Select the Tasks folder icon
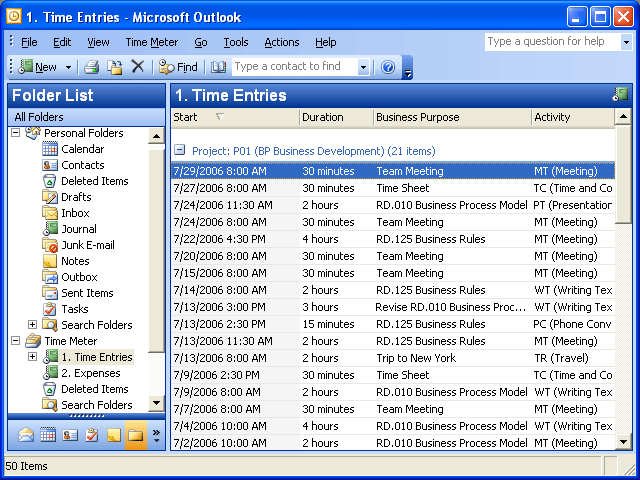 pyautogui.click(x=50, y=309)
